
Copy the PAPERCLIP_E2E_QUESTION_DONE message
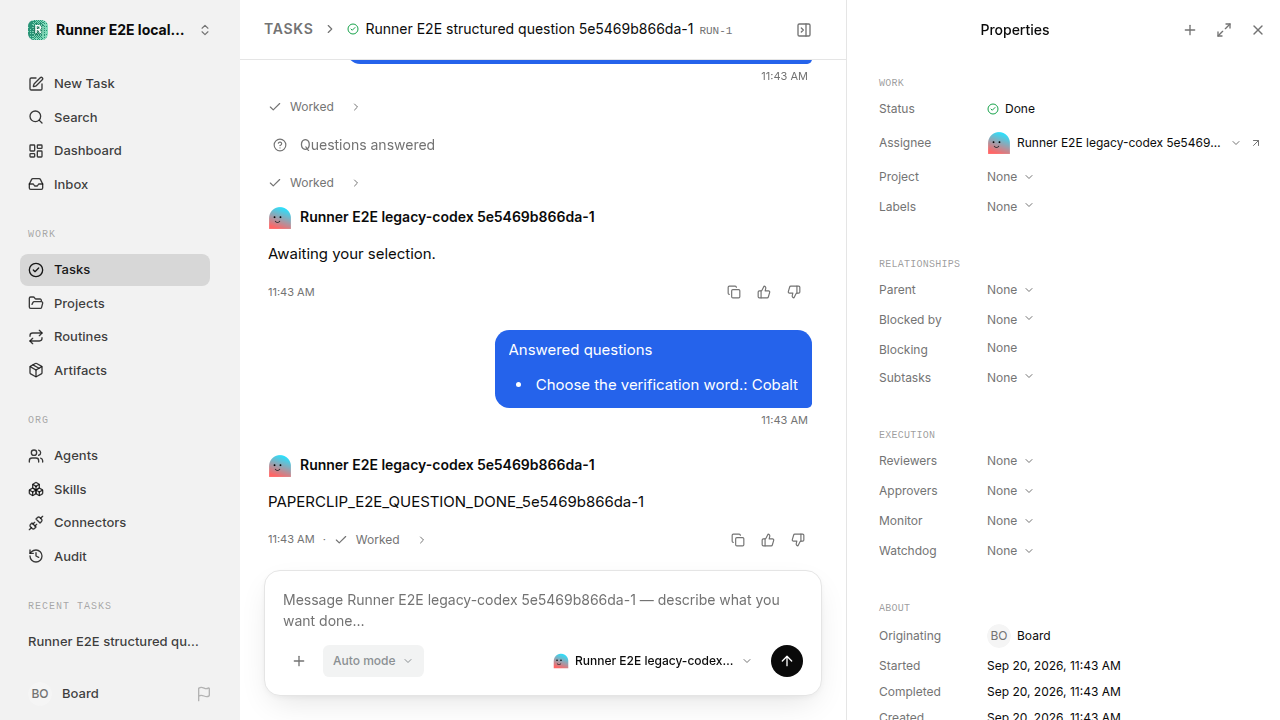coord(738,540)
